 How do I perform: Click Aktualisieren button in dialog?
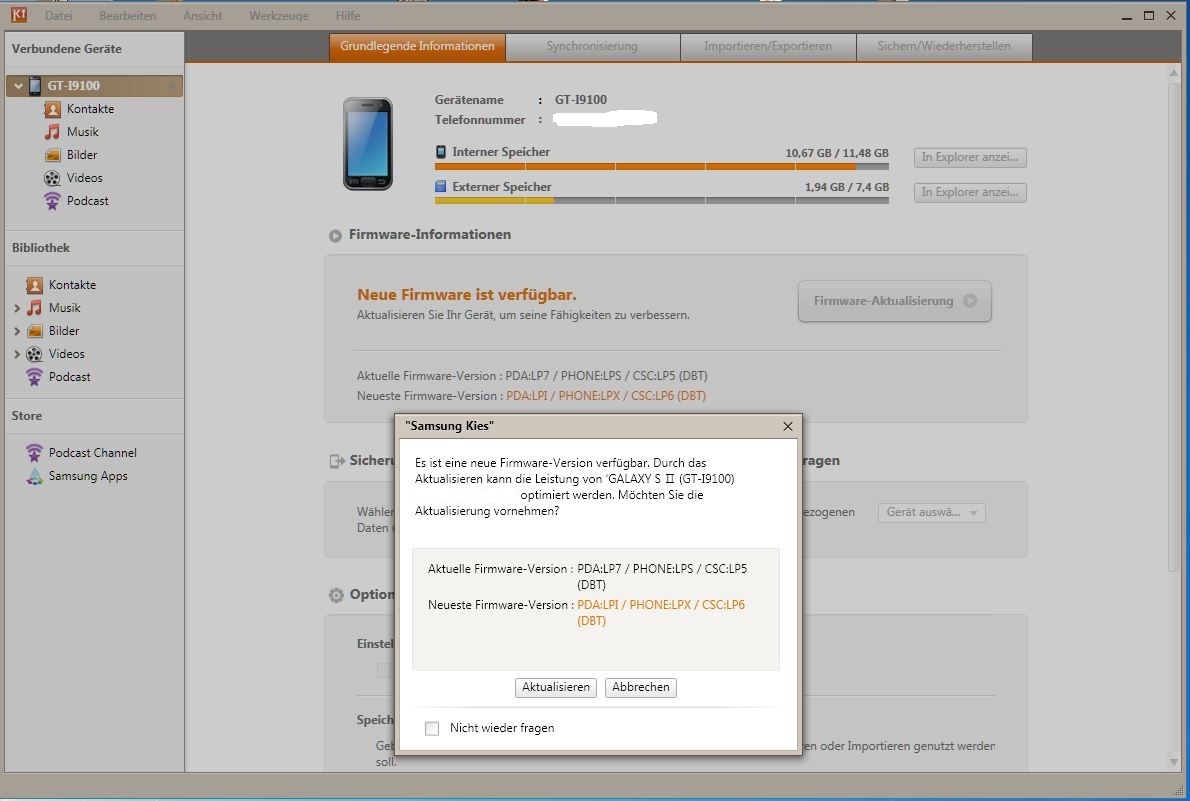pos(556,687)
